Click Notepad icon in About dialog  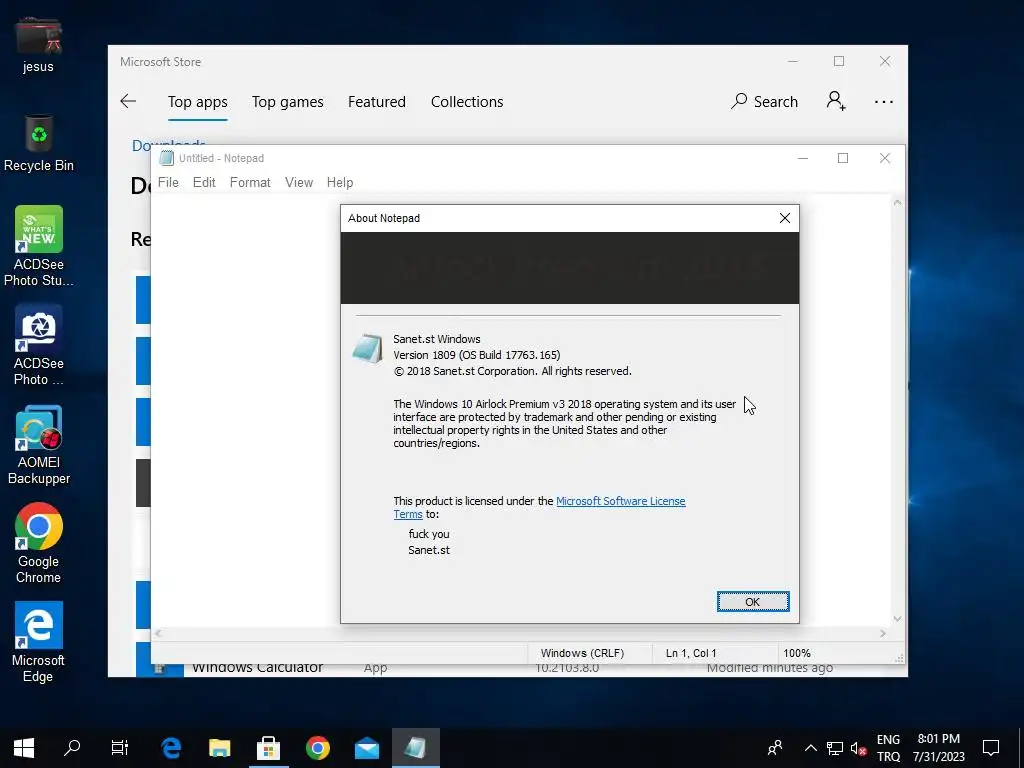point(367,349)
